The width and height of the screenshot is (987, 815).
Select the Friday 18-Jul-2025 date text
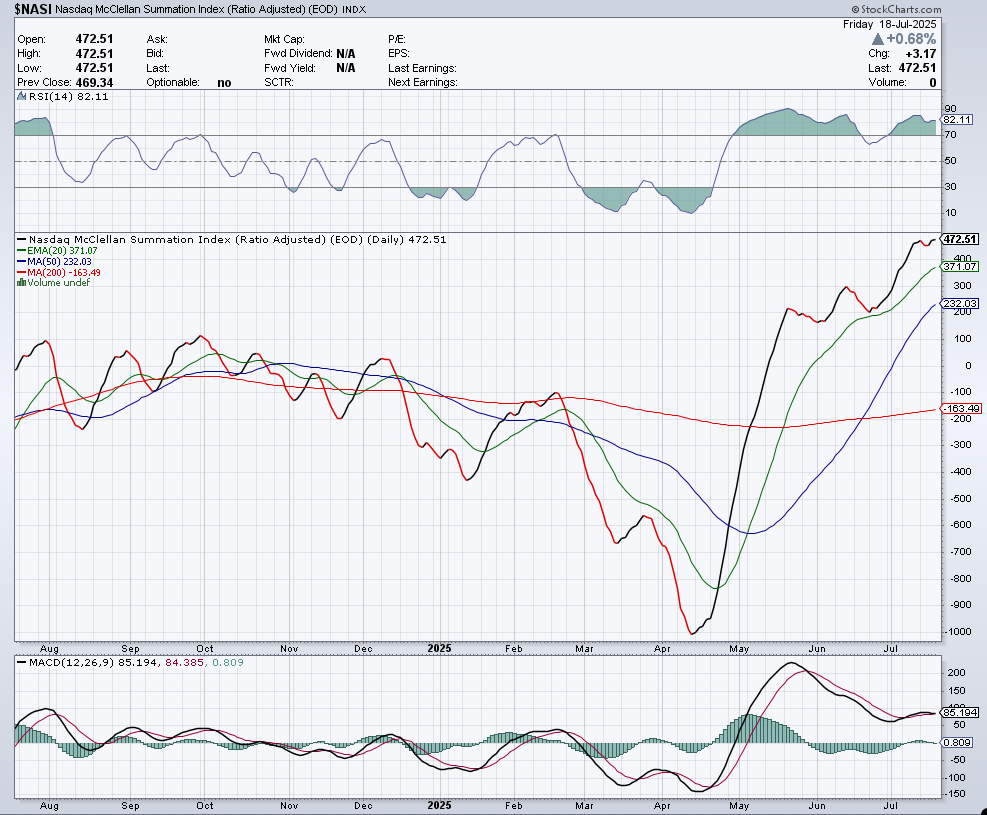click(889, 24)
